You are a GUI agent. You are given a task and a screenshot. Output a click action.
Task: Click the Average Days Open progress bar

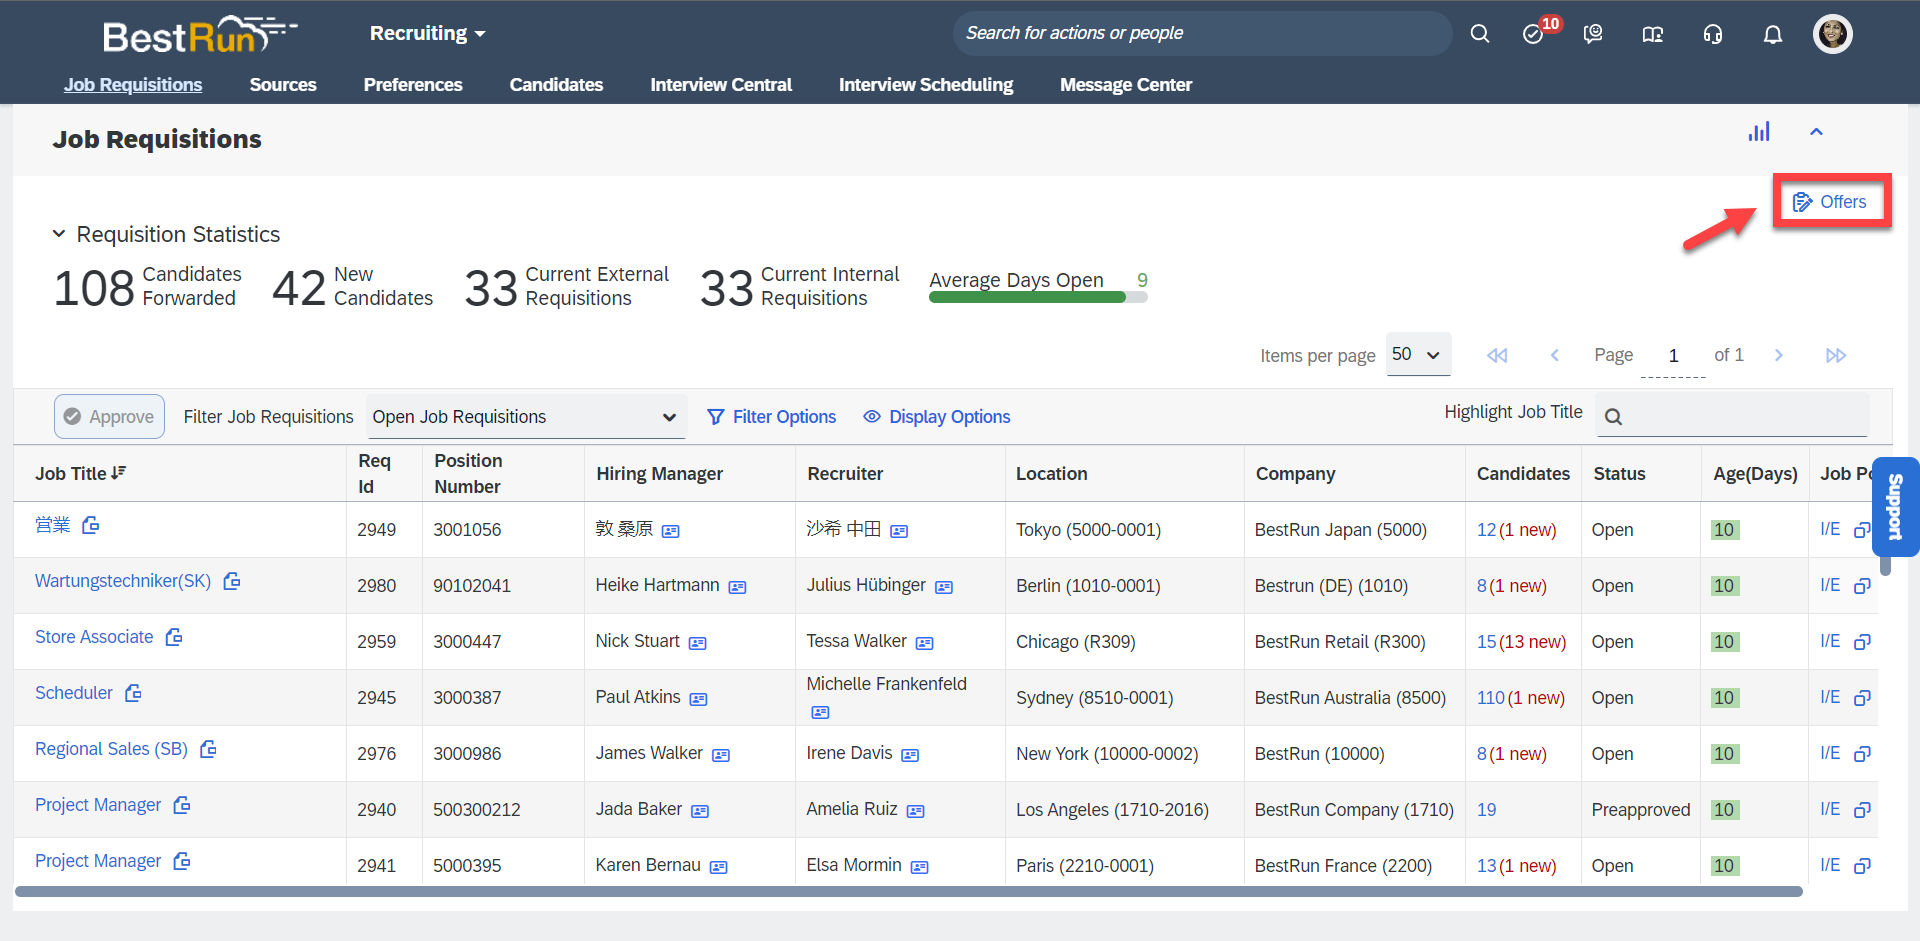pos(1038,297)
